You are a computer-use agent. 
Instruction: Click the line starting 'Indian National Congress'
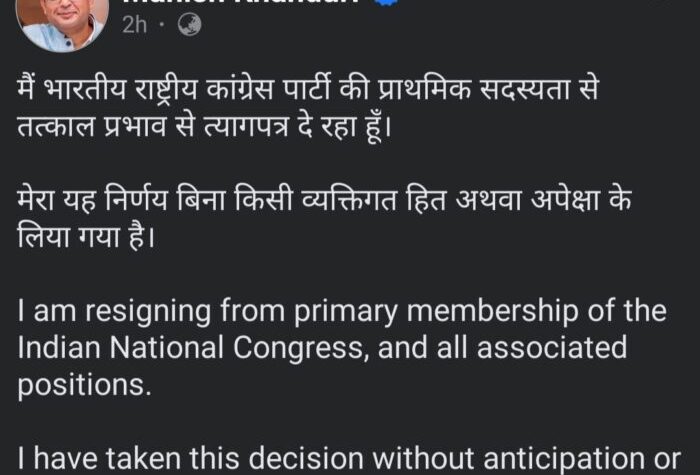coord(322,348)
